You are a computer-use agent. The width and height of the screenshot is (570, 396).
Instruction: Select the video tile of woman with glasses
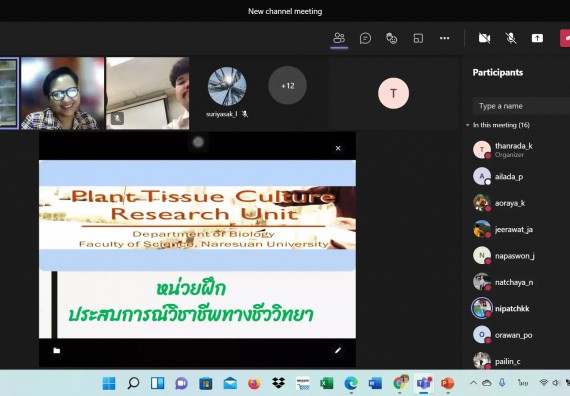click(x=62, y=93)
